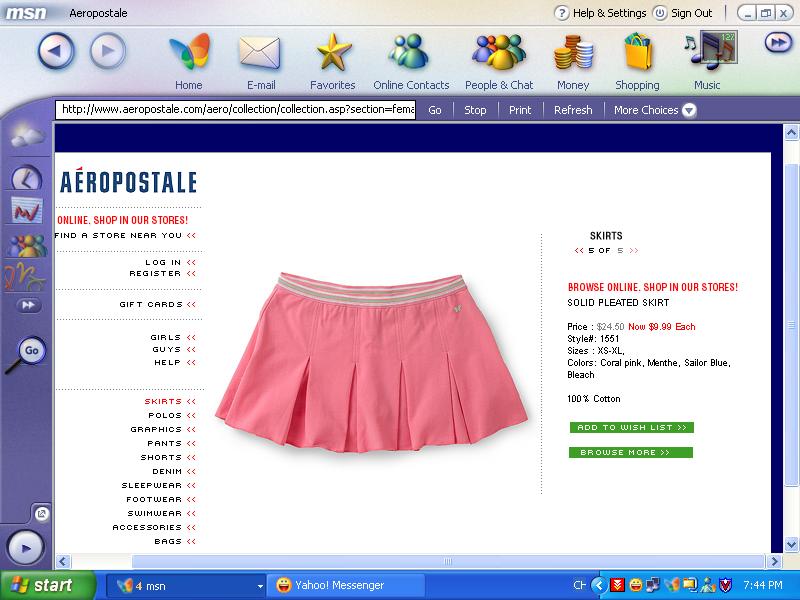
Task: Click the magnifier Go search icon
Action: tap(27, 354)
